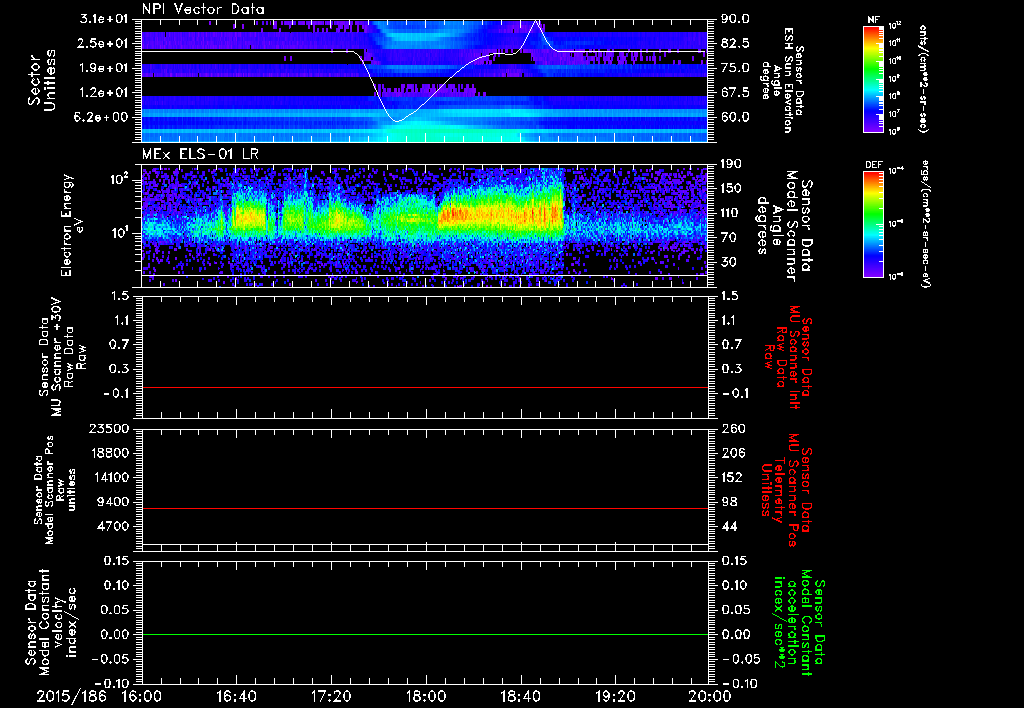1024x708 pixels.
Task: Click the '60.0' sun elevation tick label
Action: (735, 117)
